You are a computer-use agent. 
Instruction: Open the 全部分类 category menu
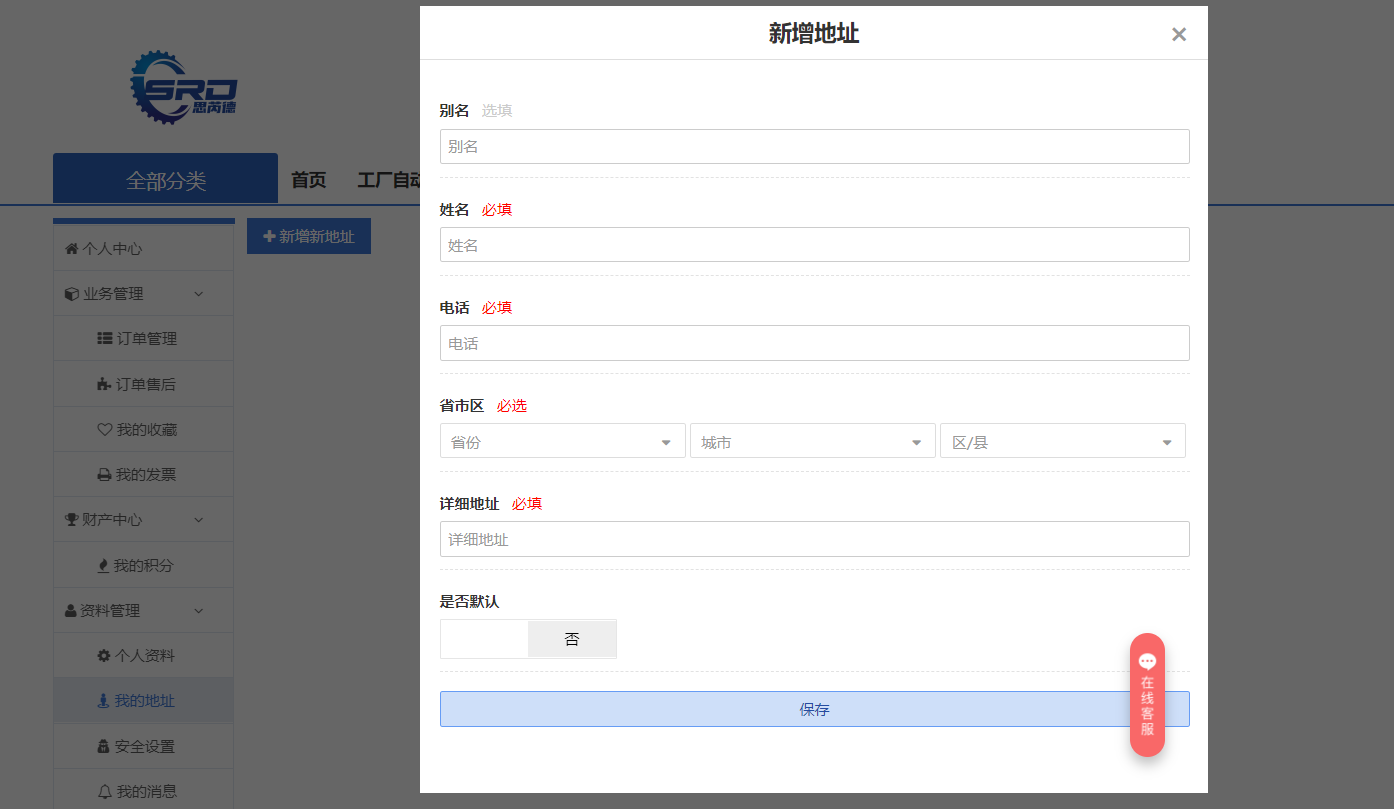(165, 181)
